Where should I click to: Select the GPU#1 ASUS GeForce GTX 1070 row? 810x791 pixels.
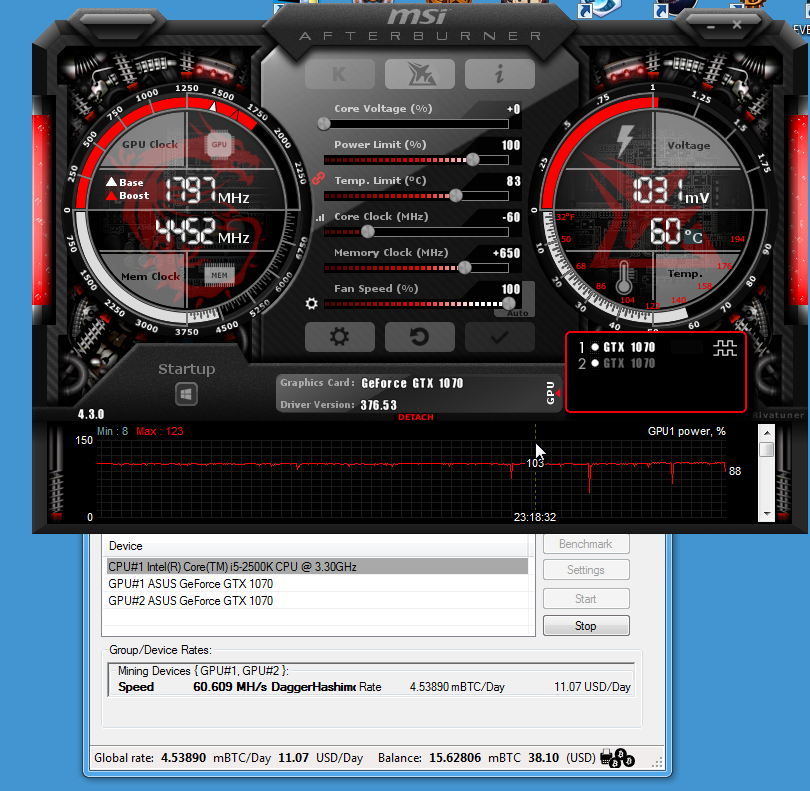(317, 584)
